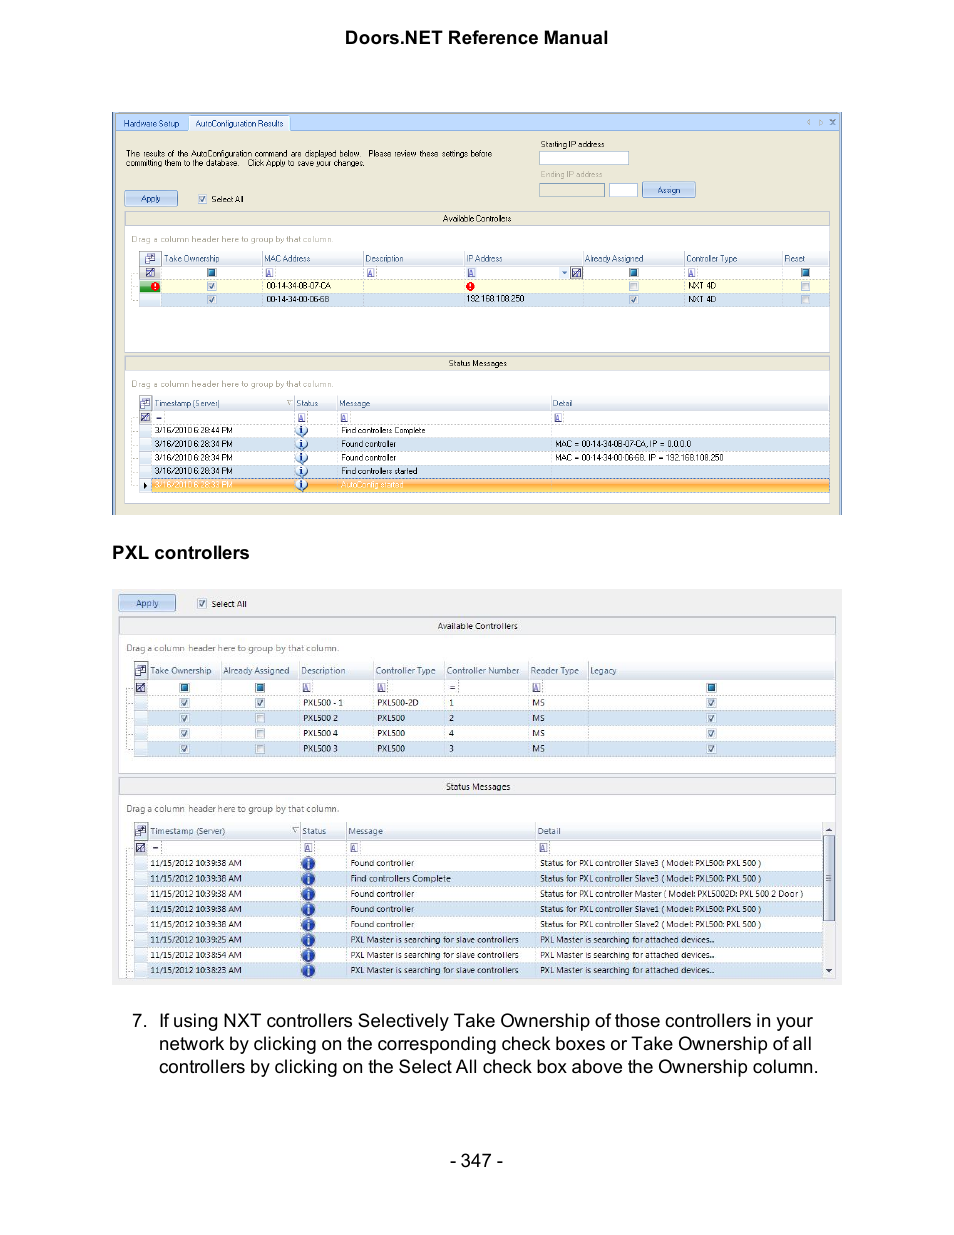This screenshot has width=954, height=1235.
Task: Toggle Select All checkbox in AutoConfiguration Results tab
Action: [x=202, y=199]
